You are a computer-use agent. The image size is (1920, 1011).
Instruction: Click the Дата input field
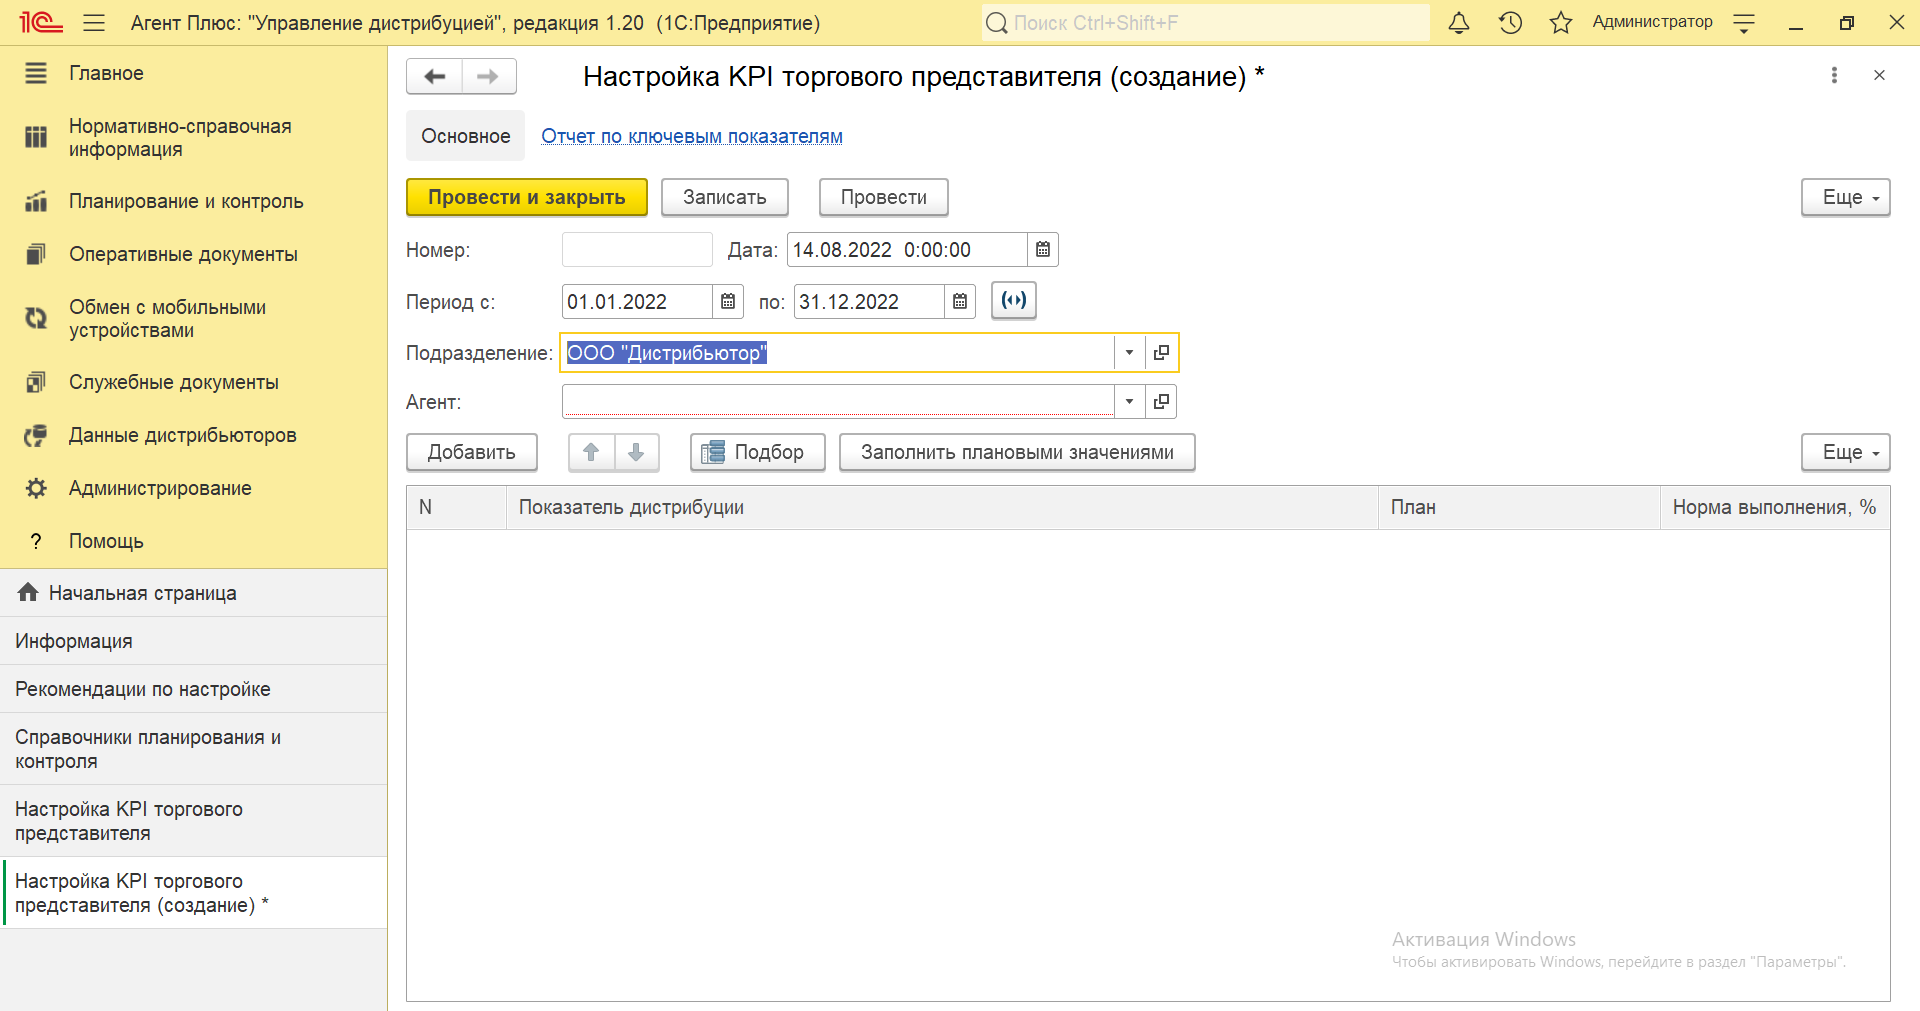908,250
